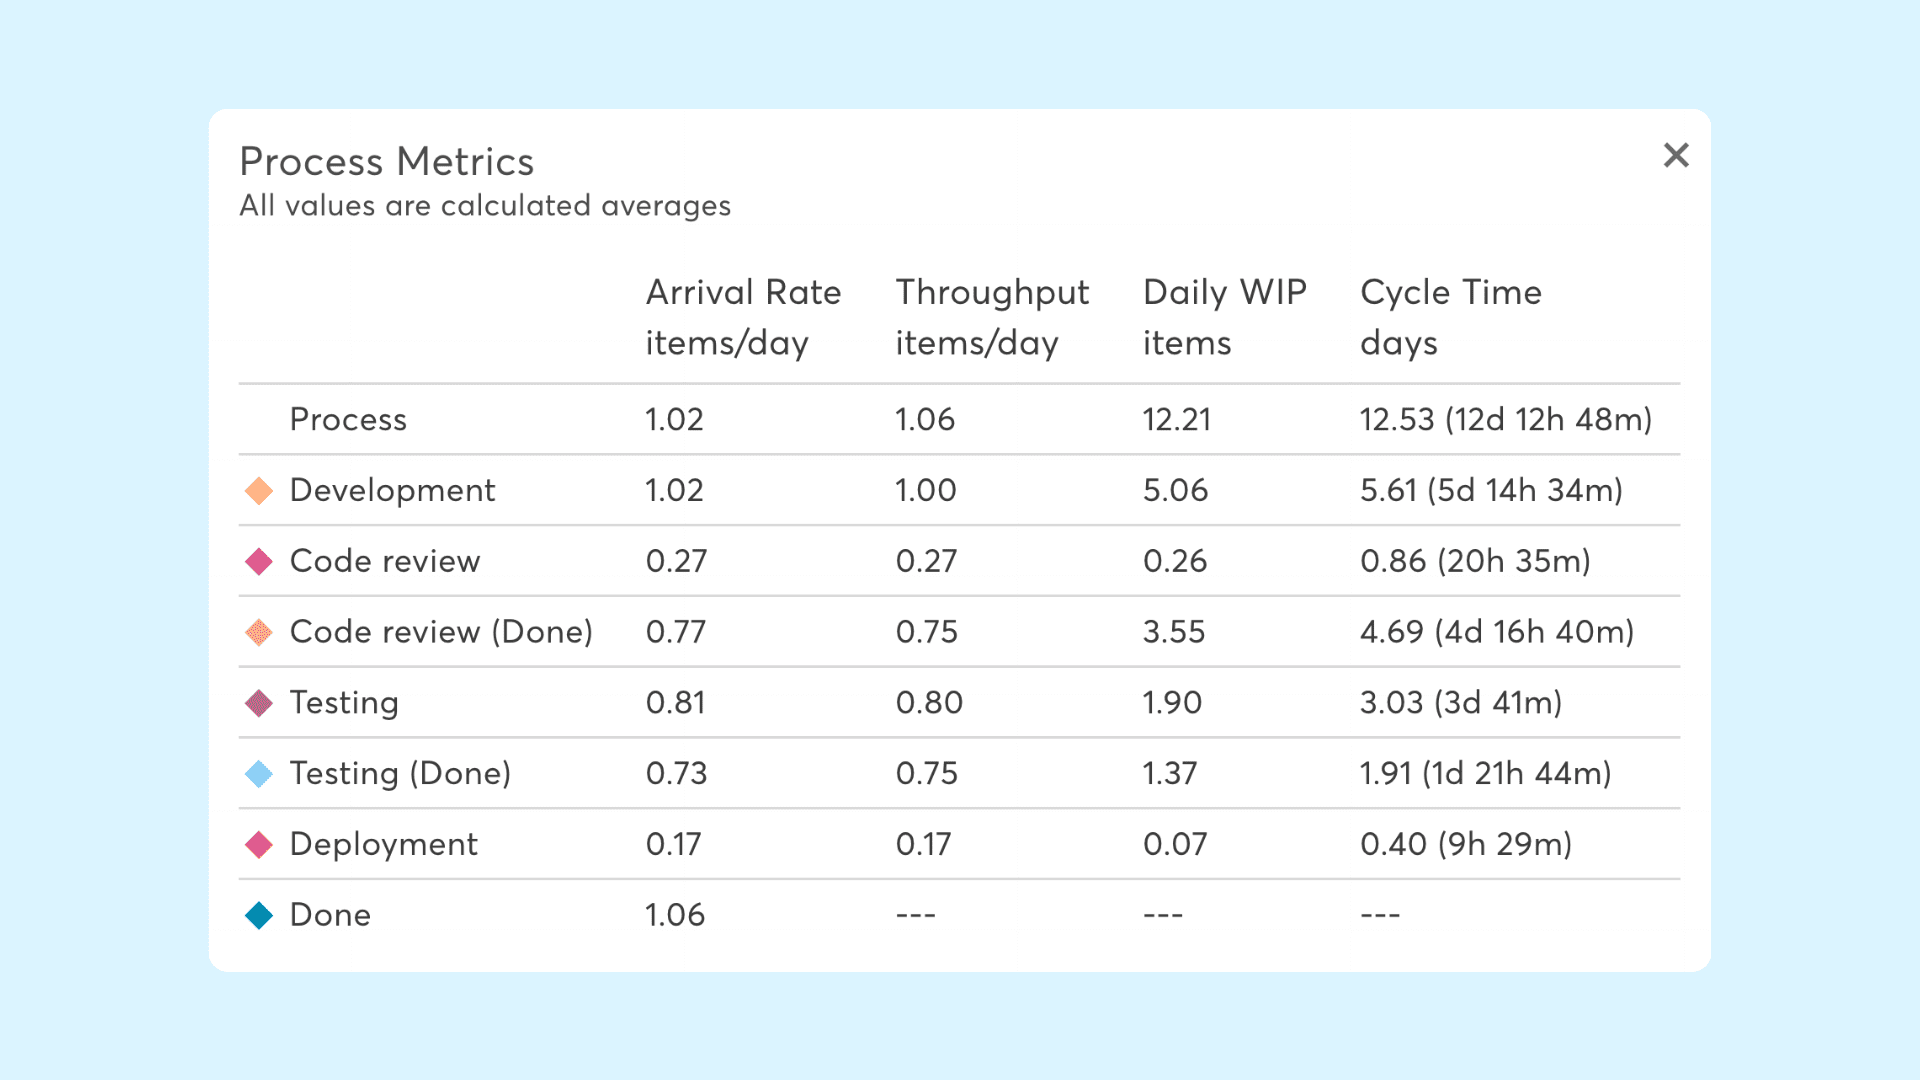Close the Process Metrics dialog

[x=1676, y=155]
